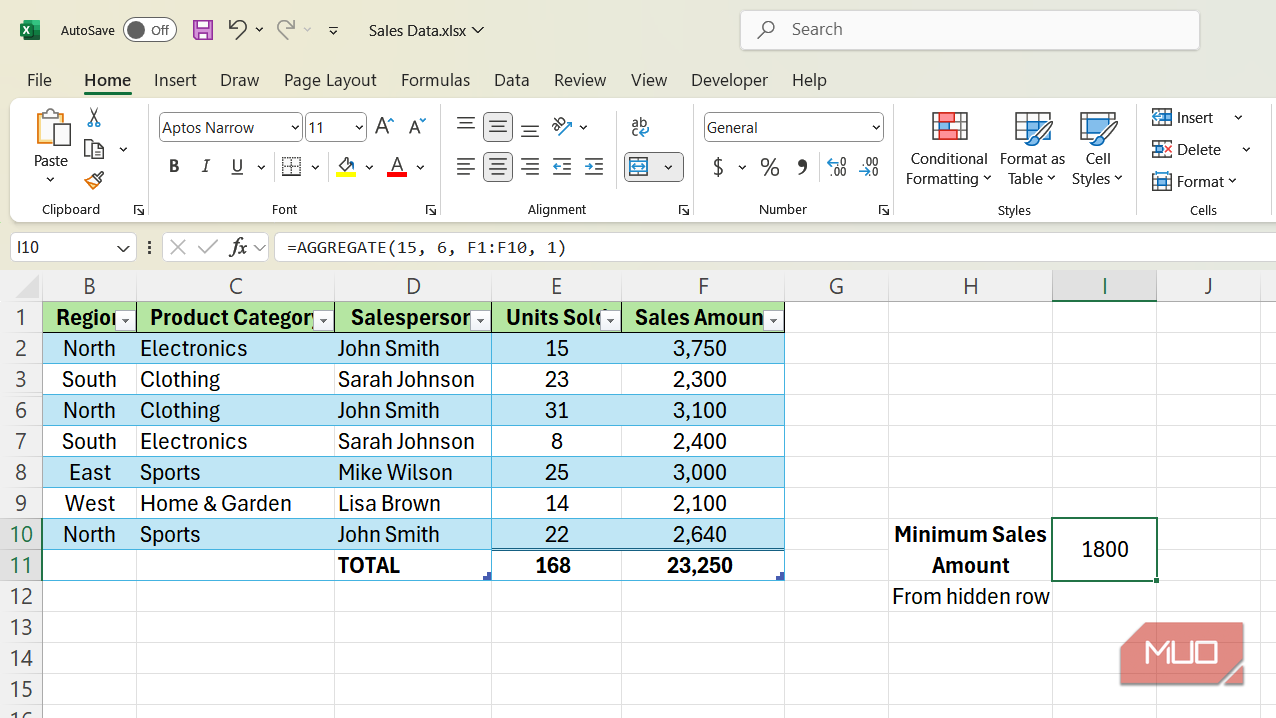Toggle Merge & Center button
This screenshot has height=718, width=1276.
pos(640,167)
